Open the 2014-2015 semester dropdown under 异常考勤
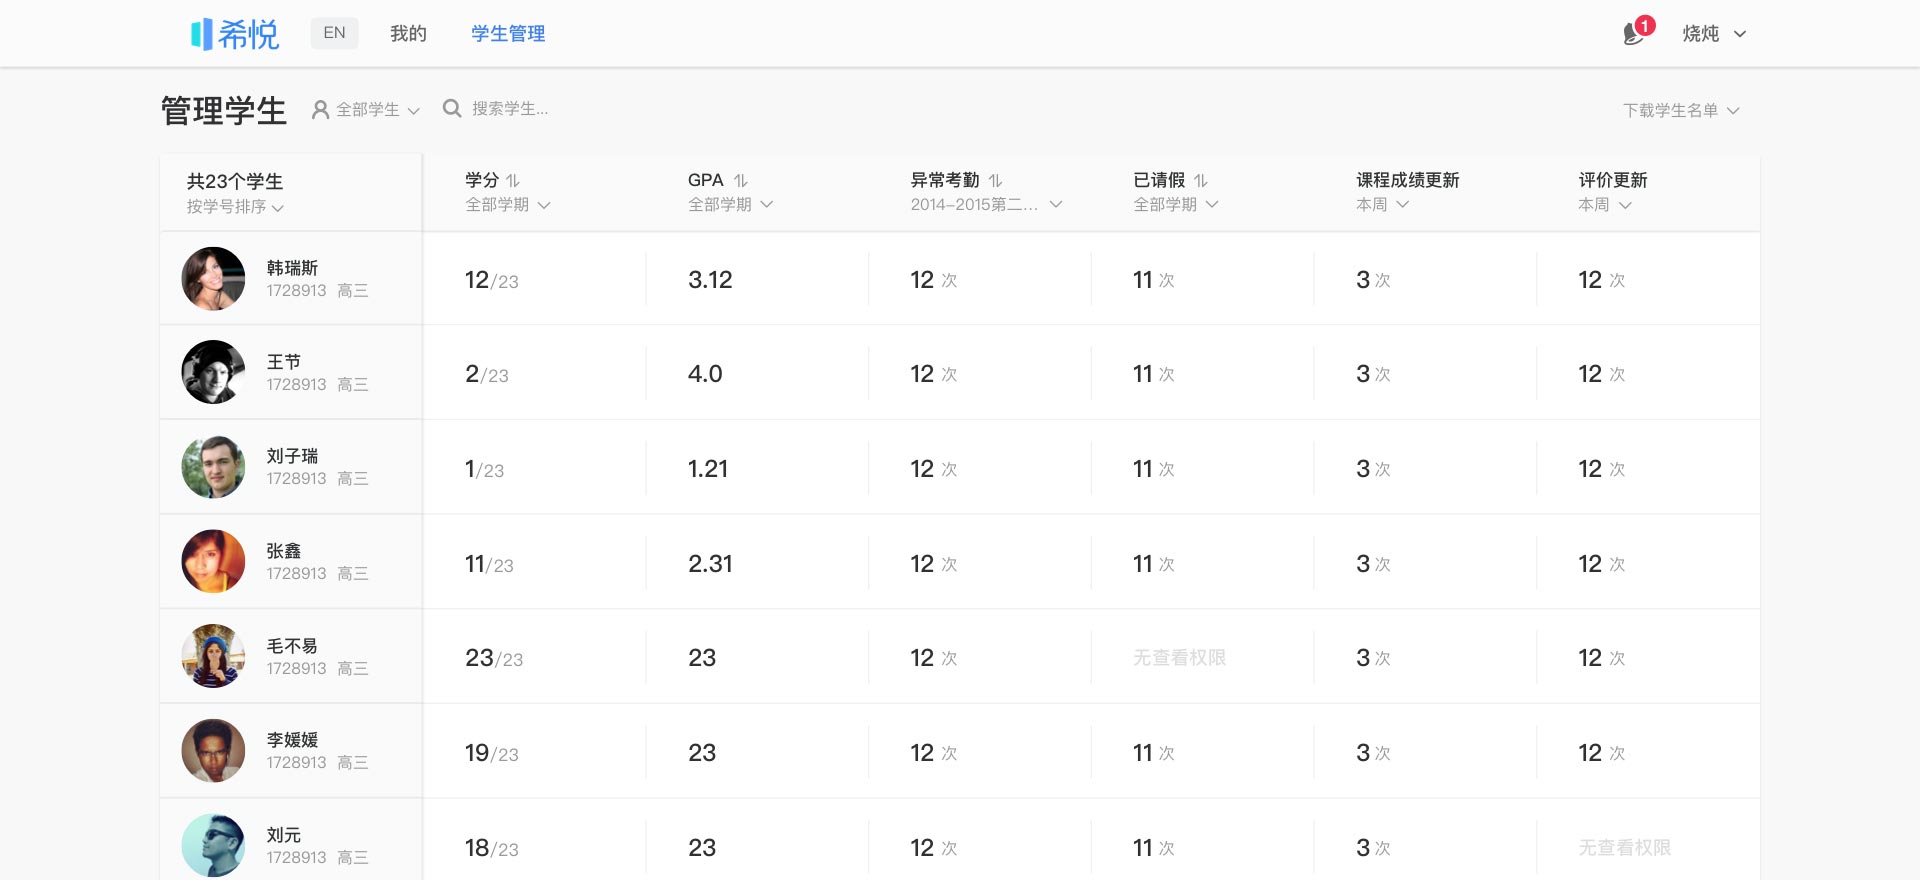The image size is (1920, 880). (985, 205)
